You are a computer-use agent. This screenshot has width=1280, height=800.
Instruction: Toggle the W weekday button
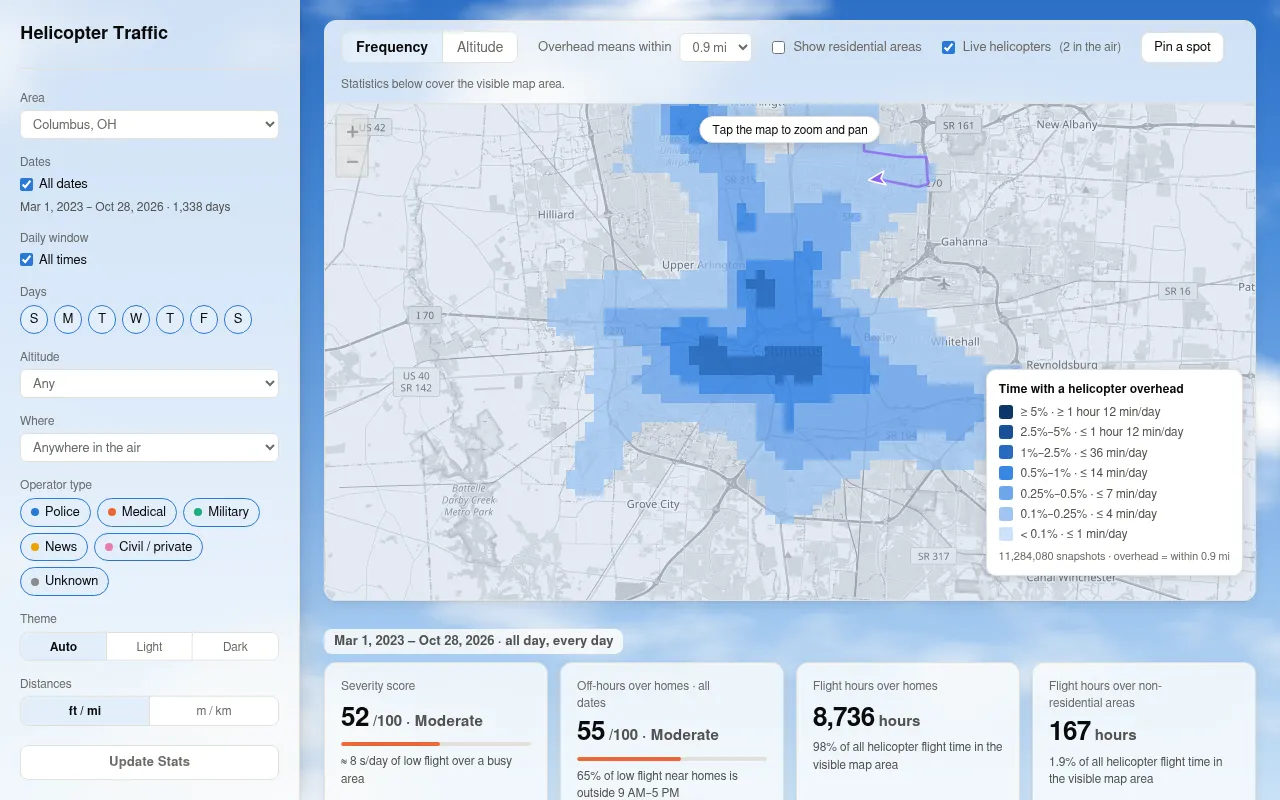pyautogui.click(x=136, y=319)
